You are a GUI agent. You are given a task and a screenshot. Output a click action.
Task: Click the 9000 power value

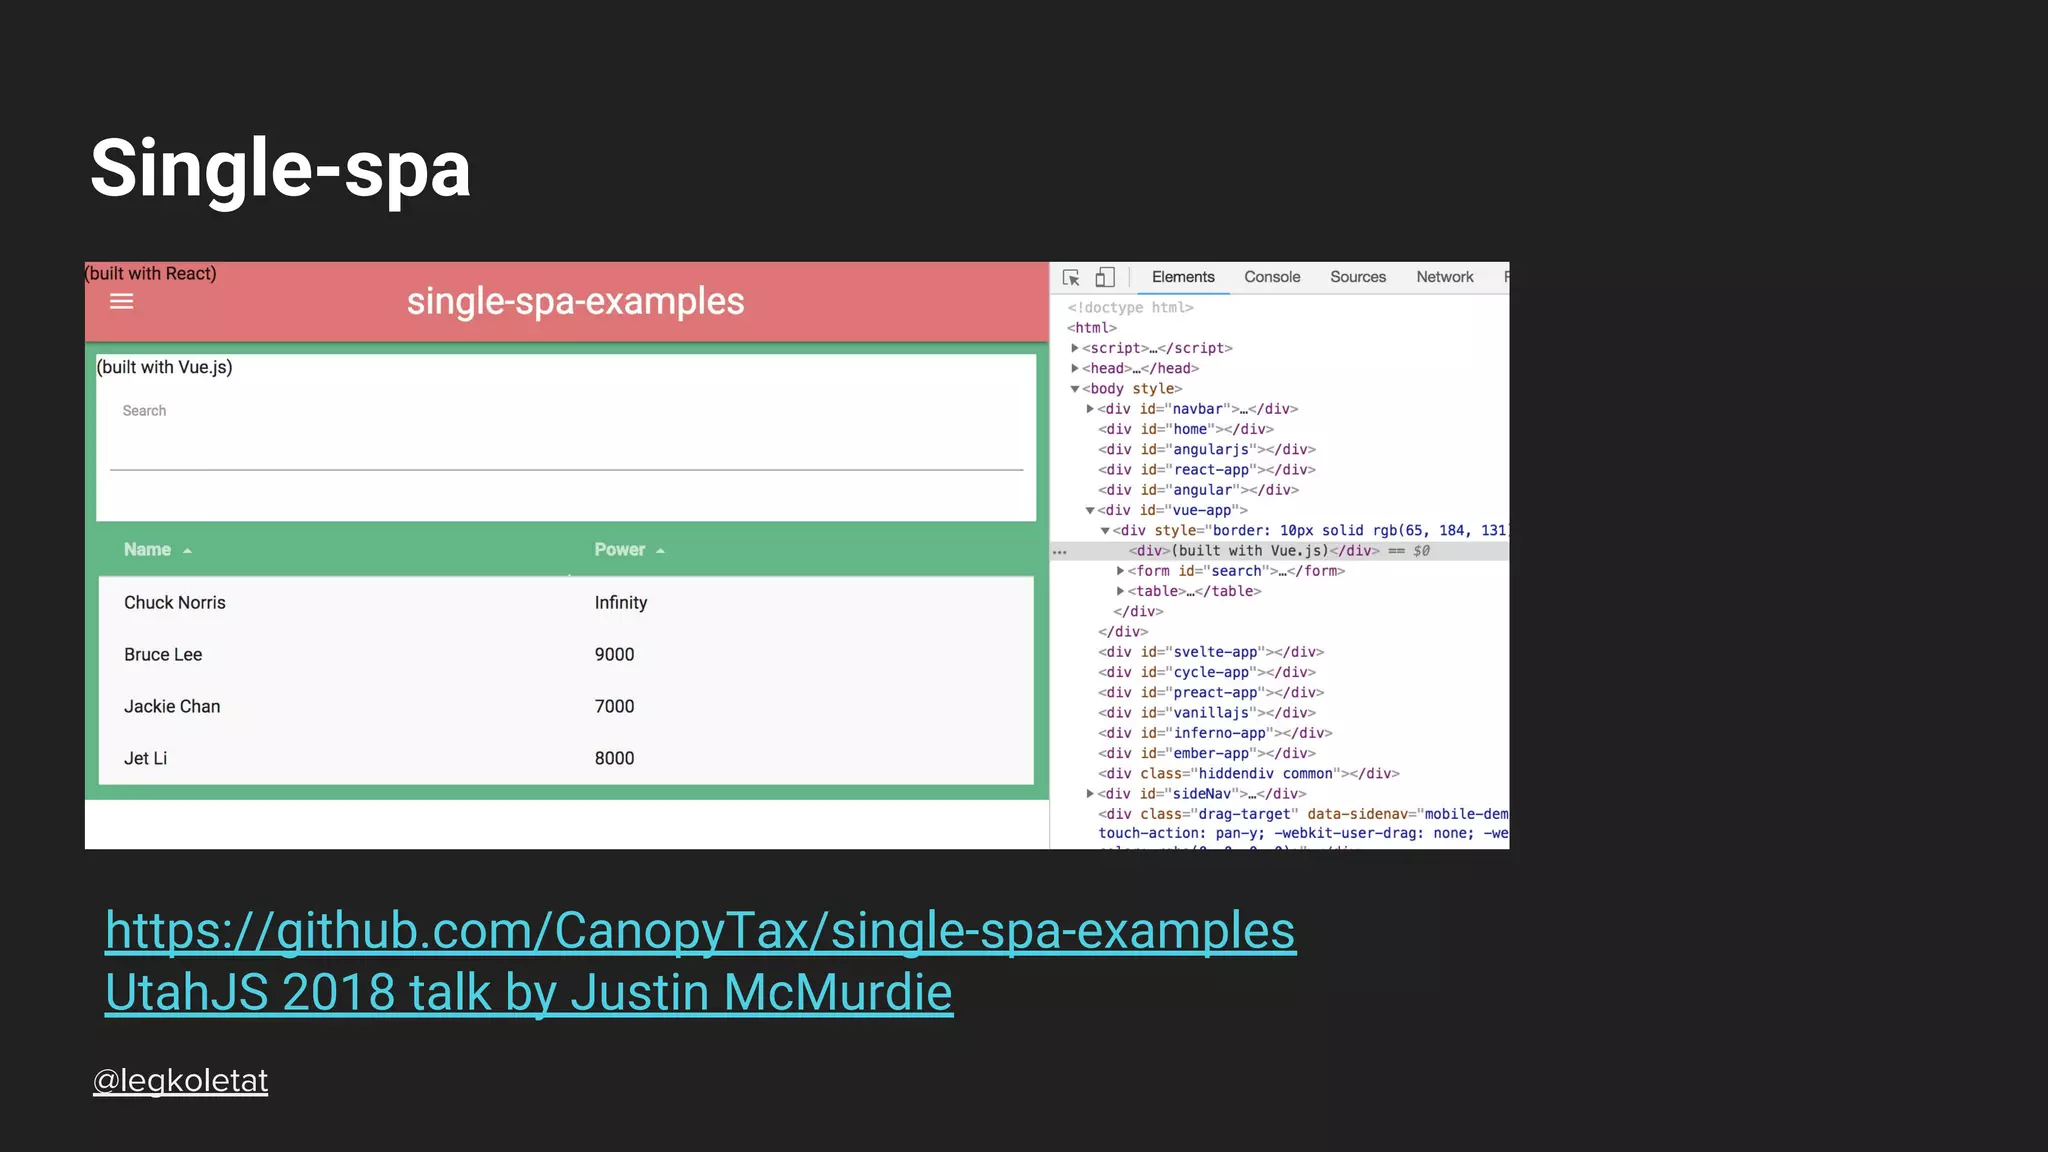[614, 655]
